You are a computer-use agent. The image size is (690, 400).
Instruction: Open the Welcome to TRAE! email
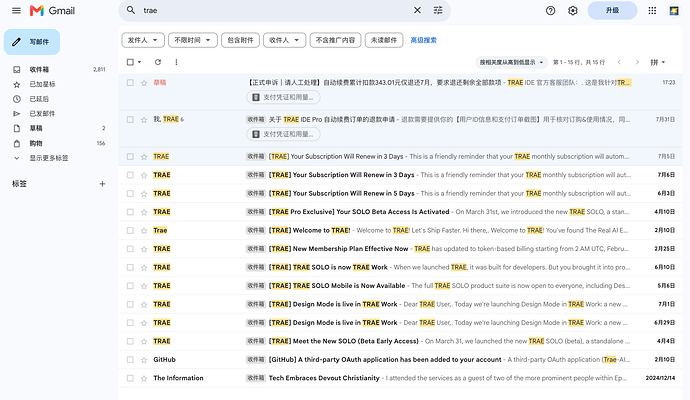[400, 231]
